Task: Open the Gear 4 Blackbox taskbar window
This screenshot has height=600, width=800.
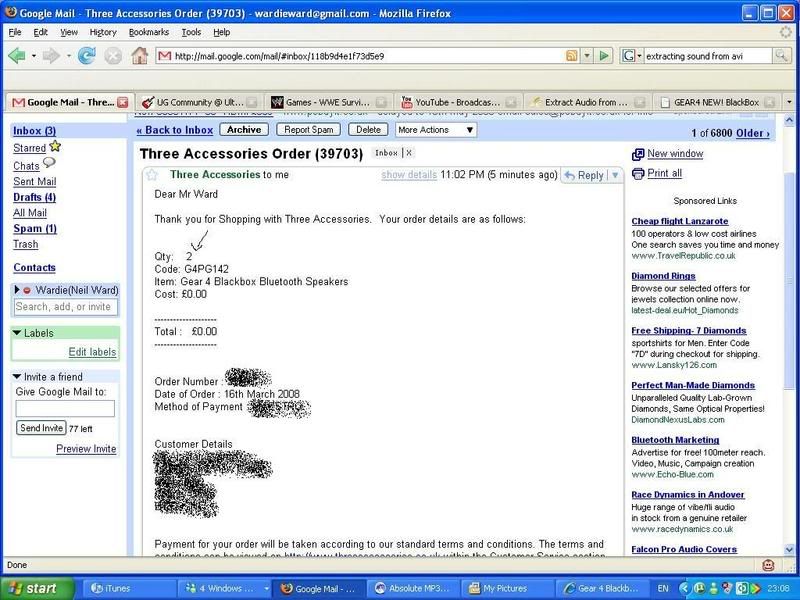Action: tap(601, 588)
